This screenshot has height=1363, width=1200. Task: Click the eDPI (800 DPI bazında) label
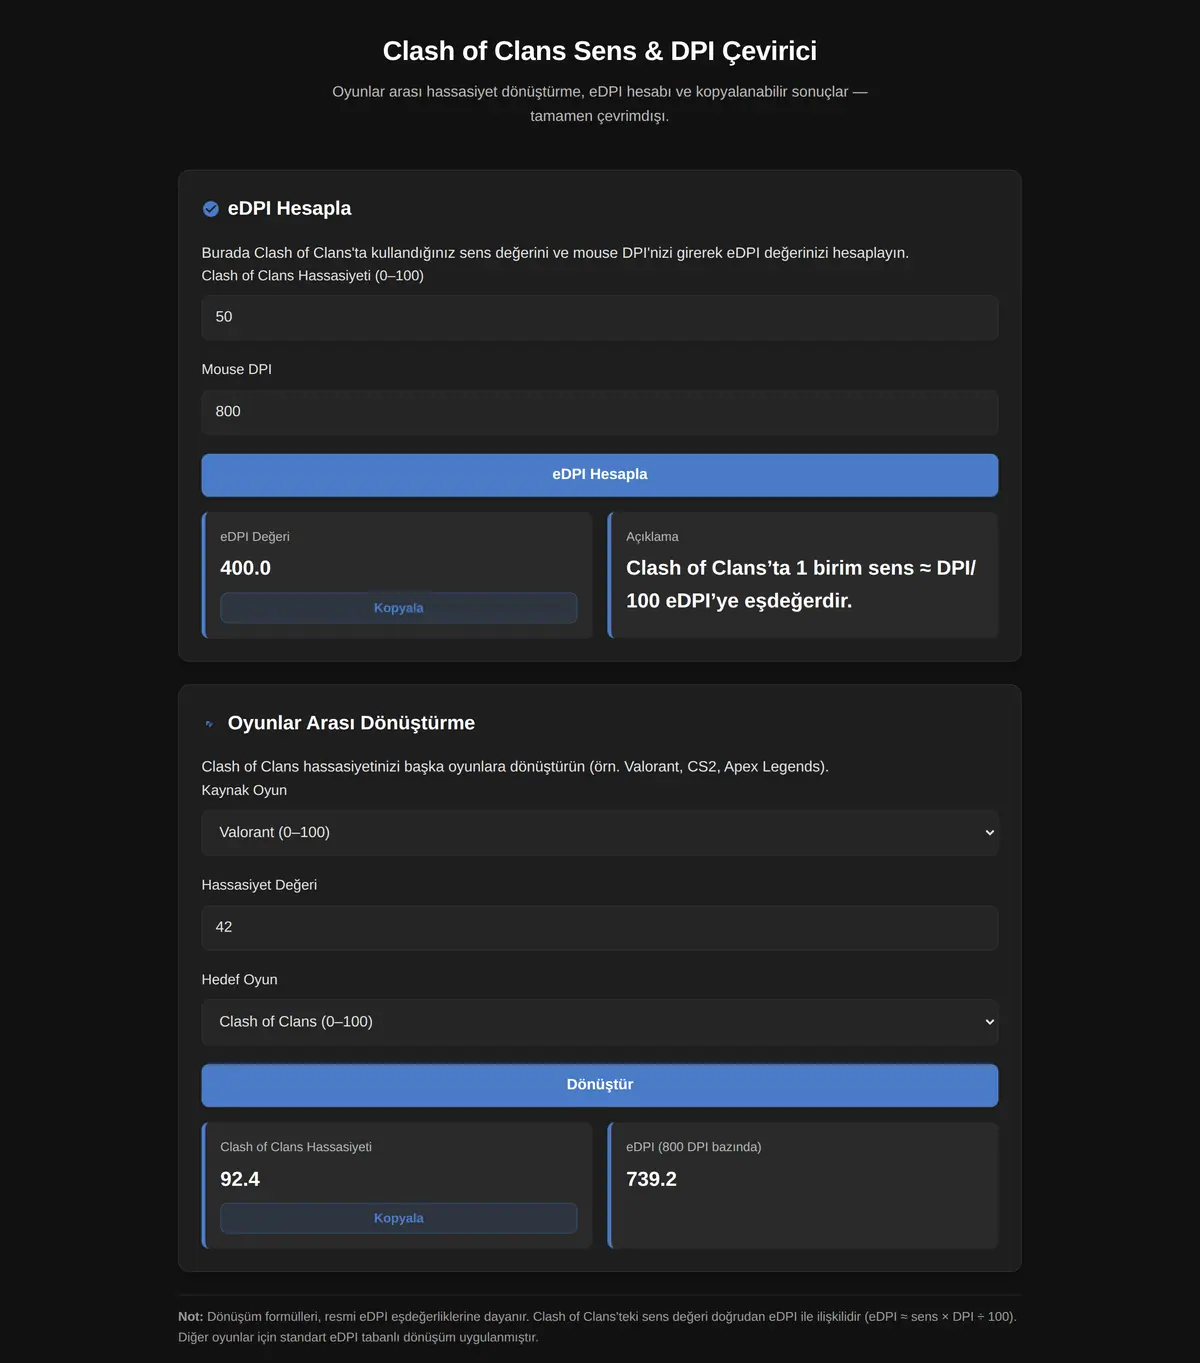coord(694,1147)
